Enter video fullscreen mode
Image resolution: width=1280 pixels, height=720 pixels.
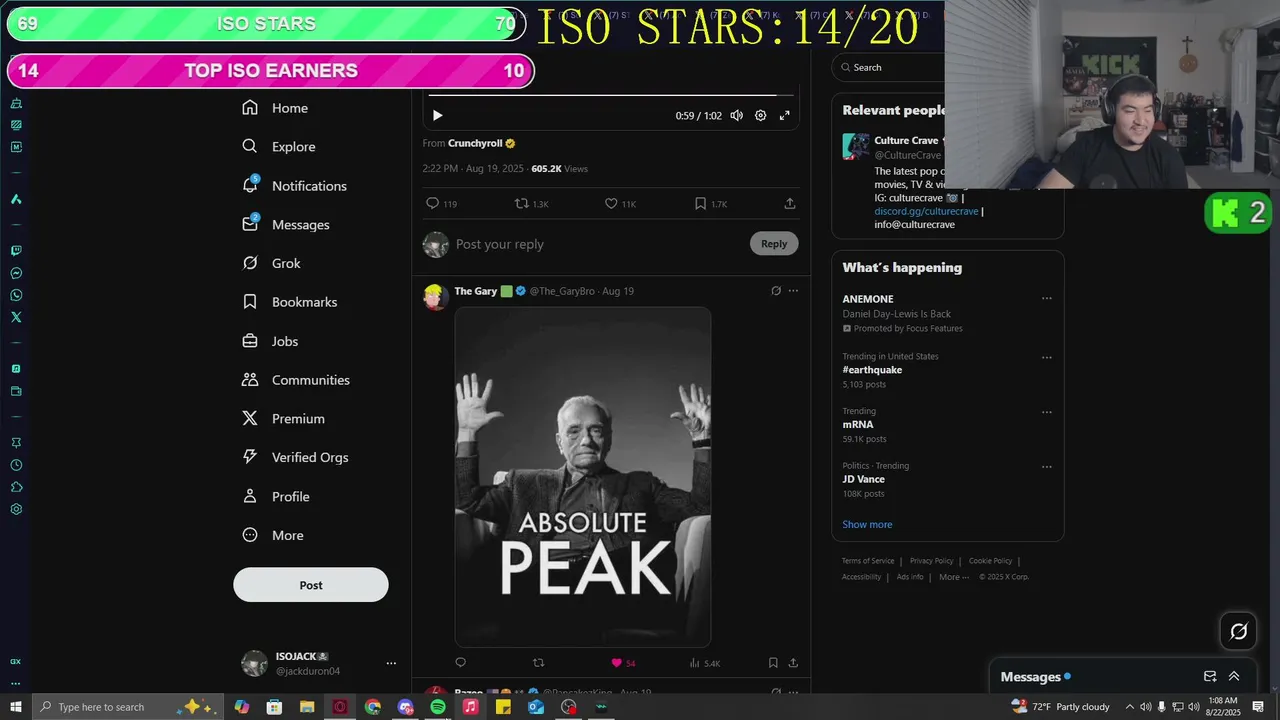pos(785,116)
